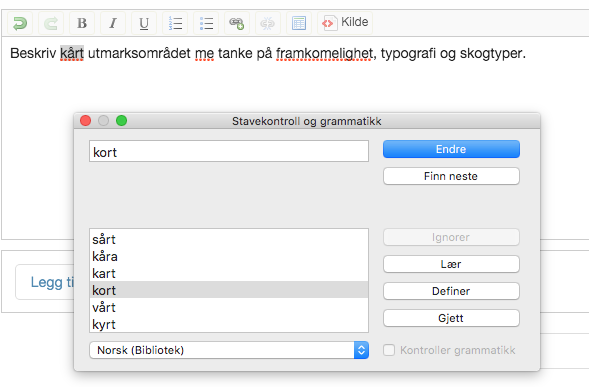Viewport: 589px width, 387px height.
Task: Click the Finn neste button
Action: tap(451, 176)
